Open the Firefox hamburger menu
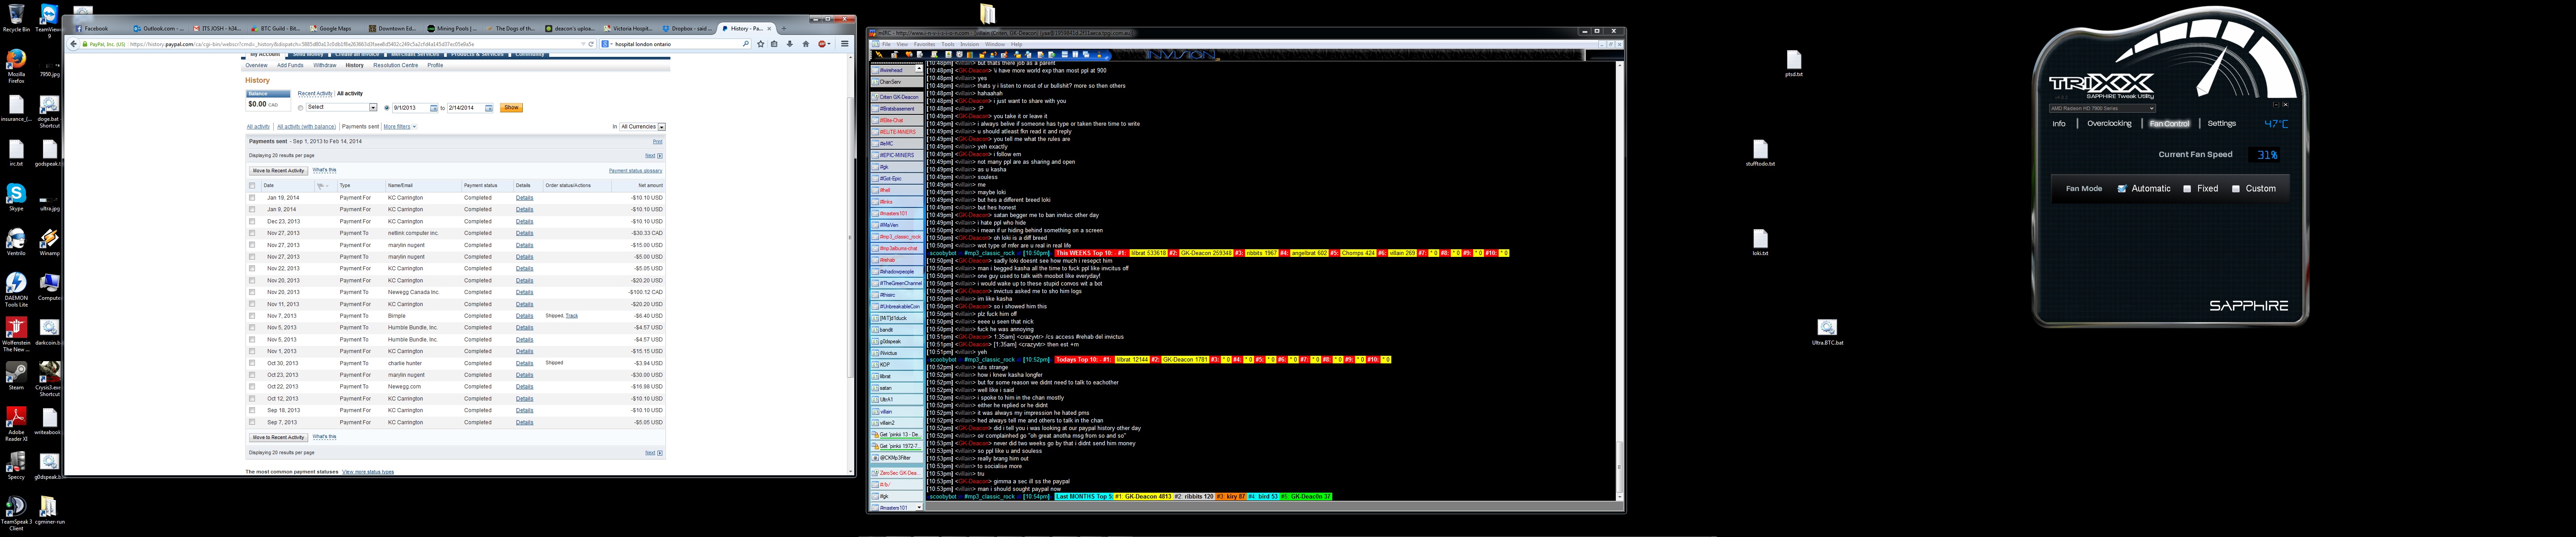 845,44
